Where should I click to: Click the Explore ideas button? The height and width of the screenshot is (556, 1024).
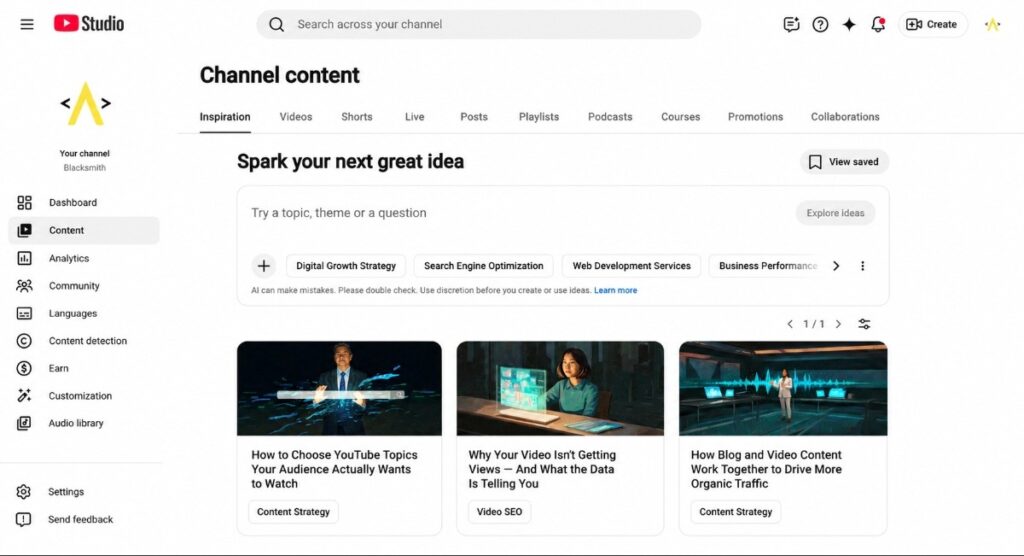tap(835, 213)
